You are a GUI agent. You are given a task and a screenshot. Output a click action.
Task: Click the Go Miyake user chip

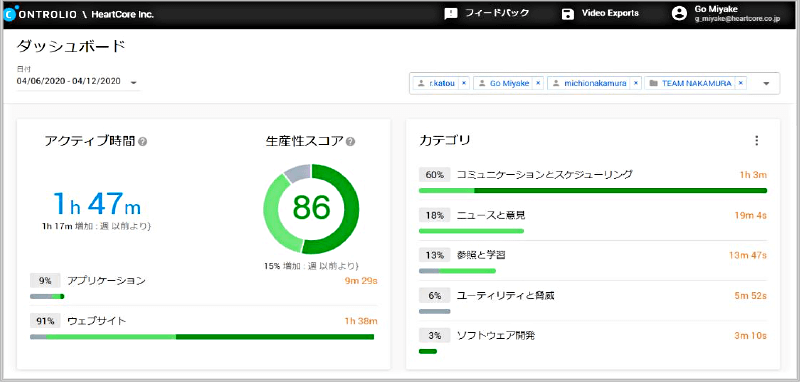508,83
